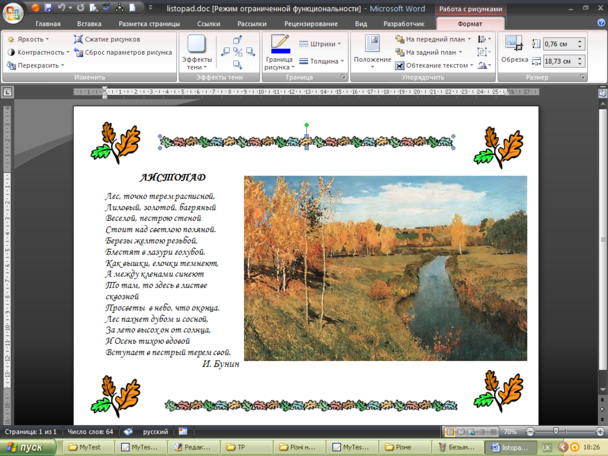Click the tab selector at ruler corner
Viewport: 608px width, 456px height.
(8, 92)
